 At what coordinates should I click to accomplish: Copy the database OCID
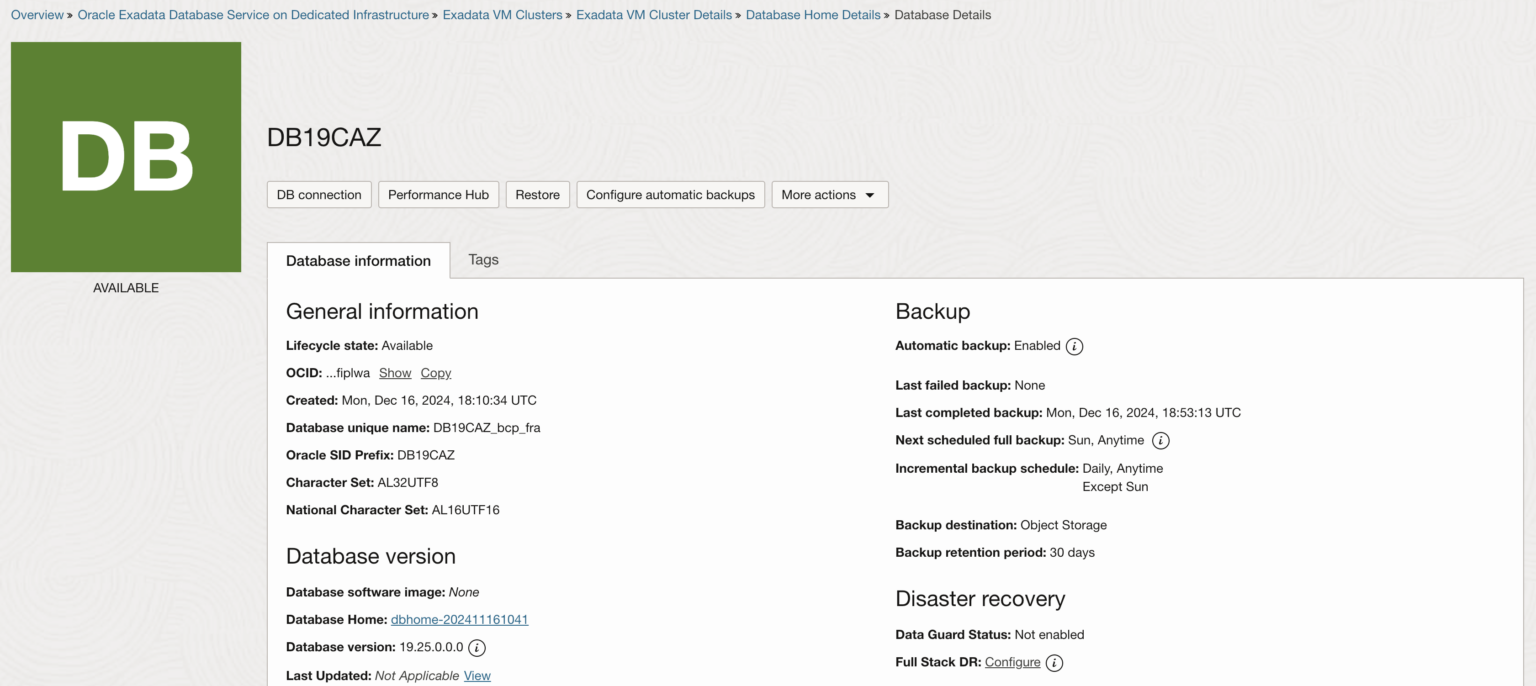point(435,372)
